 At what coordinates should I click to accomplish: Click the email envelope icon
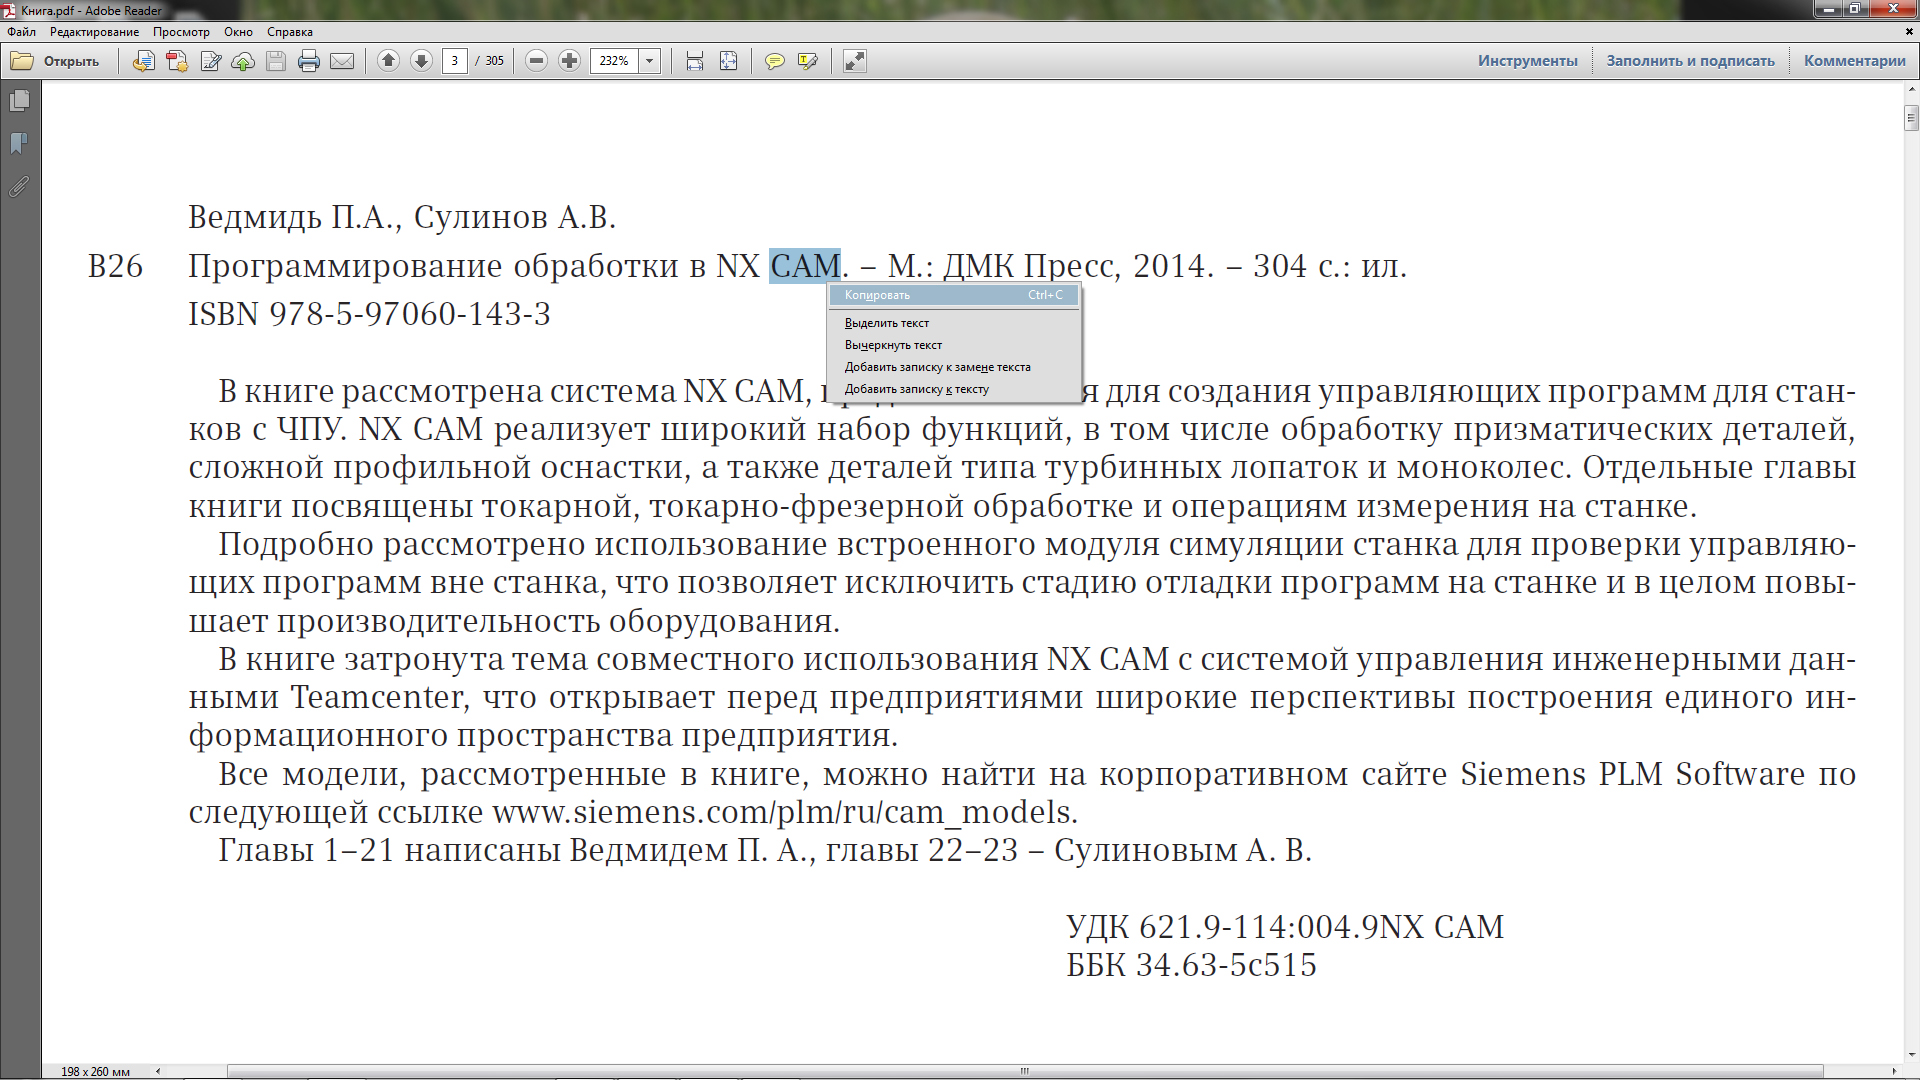click(x=342, y=61)
